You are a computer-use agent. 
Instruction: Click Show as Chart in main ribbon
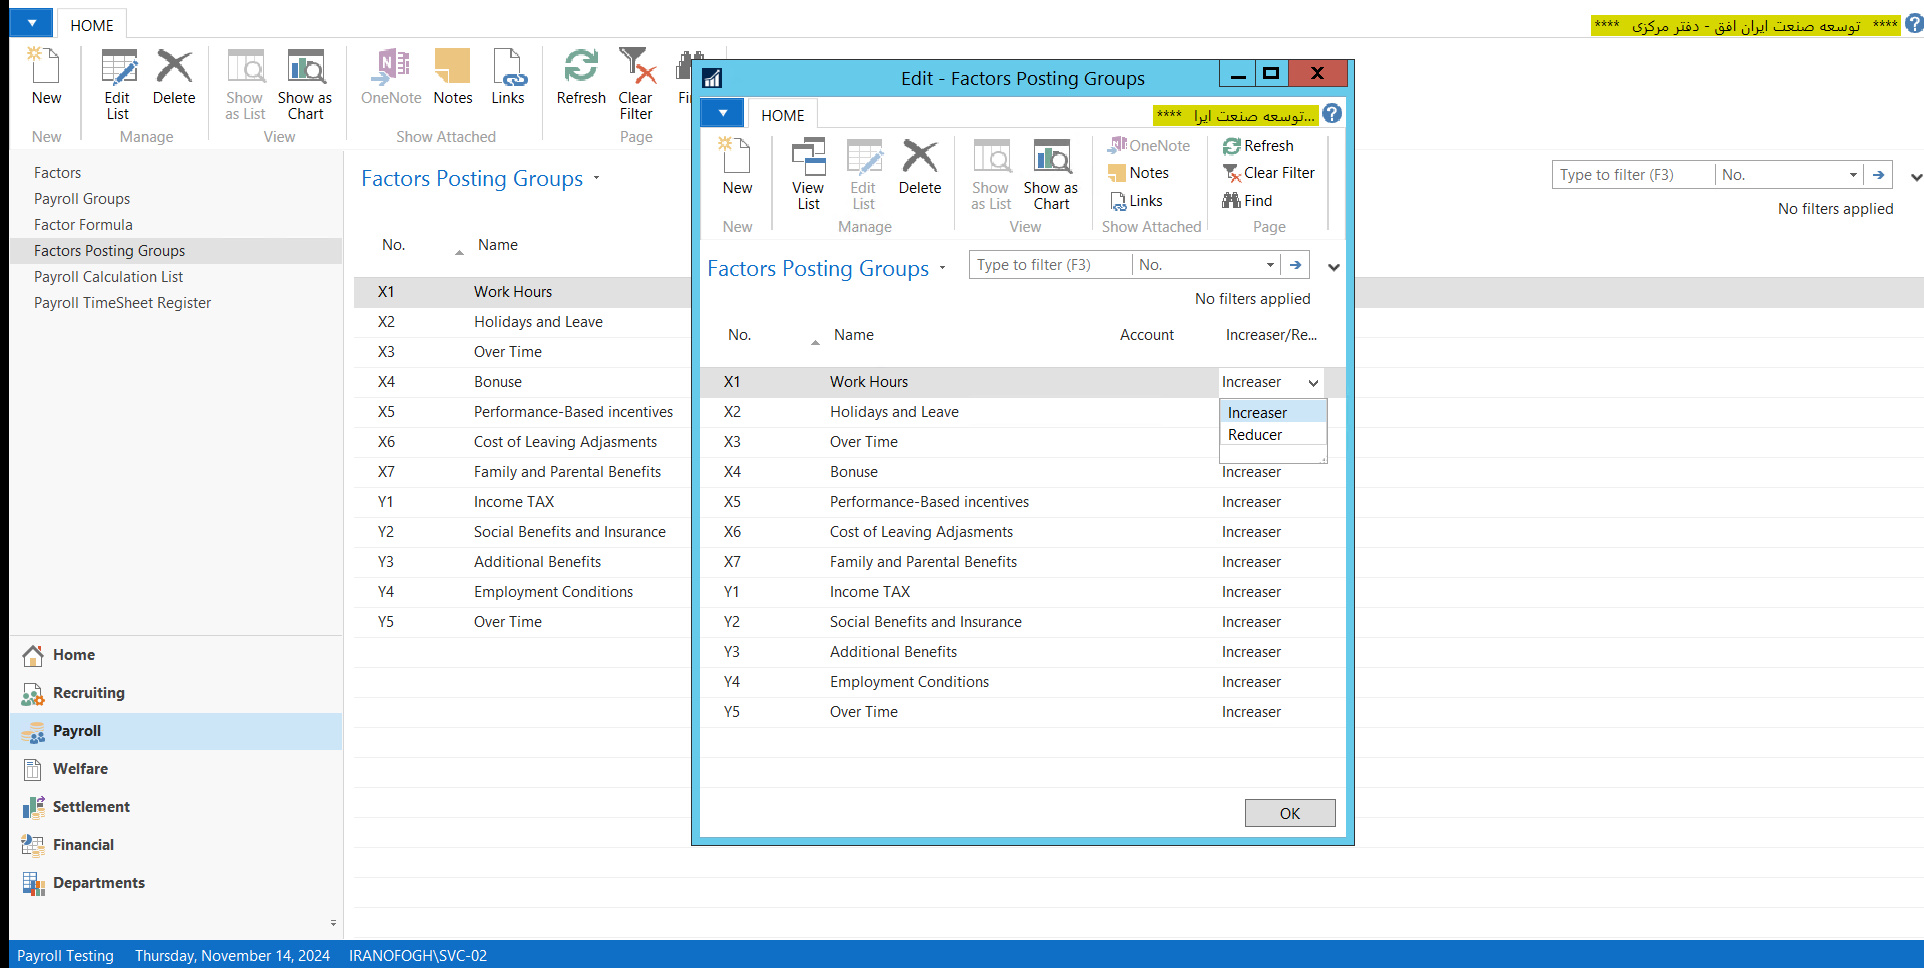pyautogui.click(x=305, y=85)
